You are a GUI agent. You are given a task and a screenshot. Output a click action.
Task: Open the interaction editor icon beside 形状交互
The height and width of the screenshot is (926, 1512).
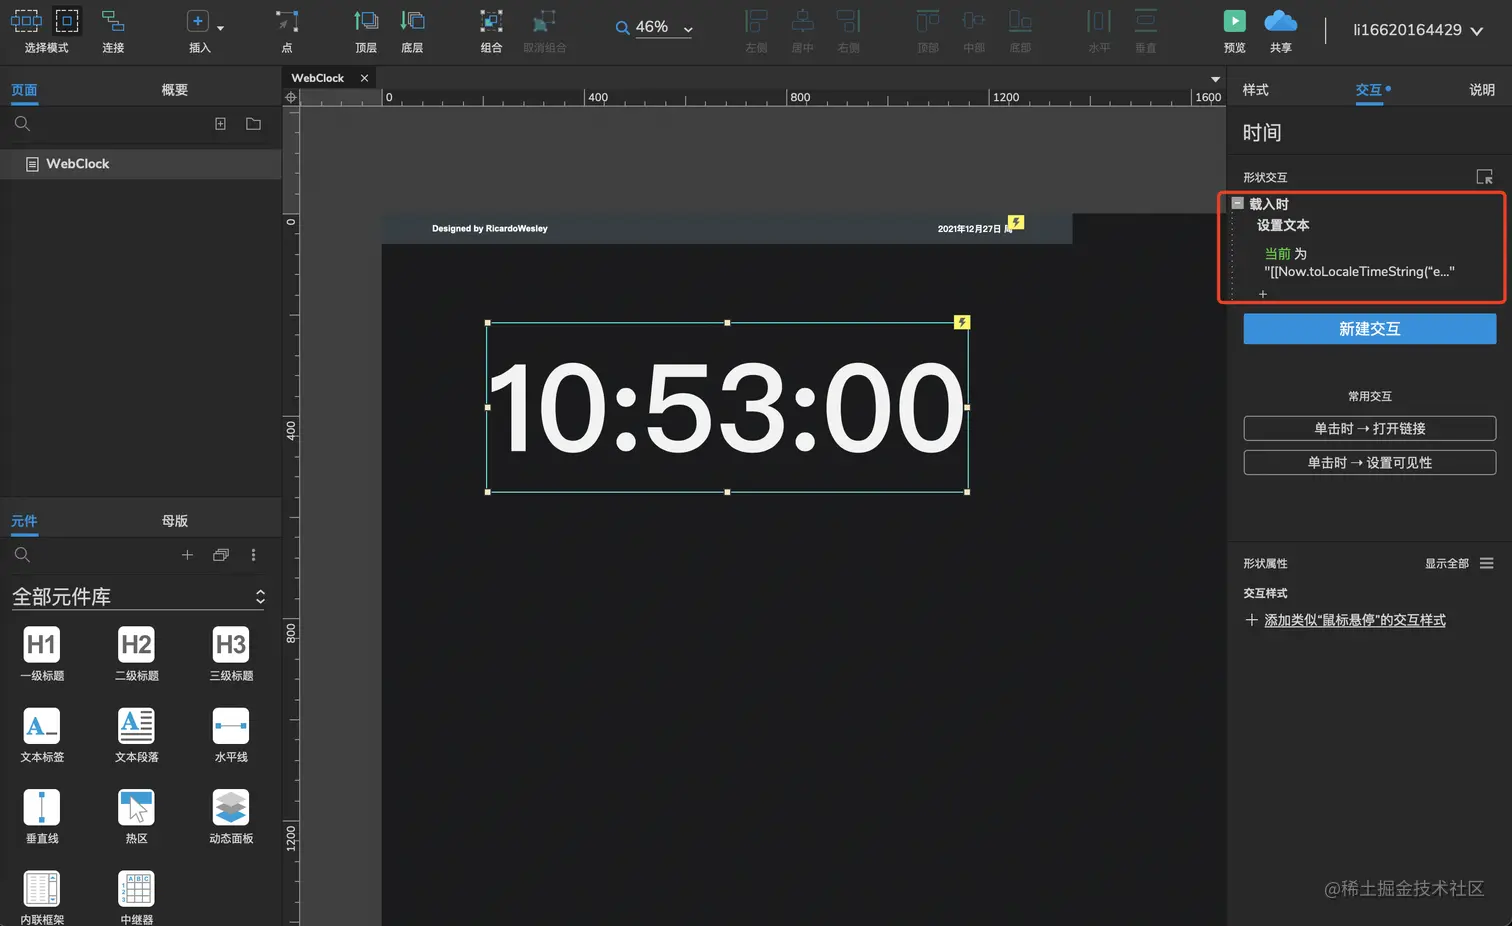[1485, 177]
